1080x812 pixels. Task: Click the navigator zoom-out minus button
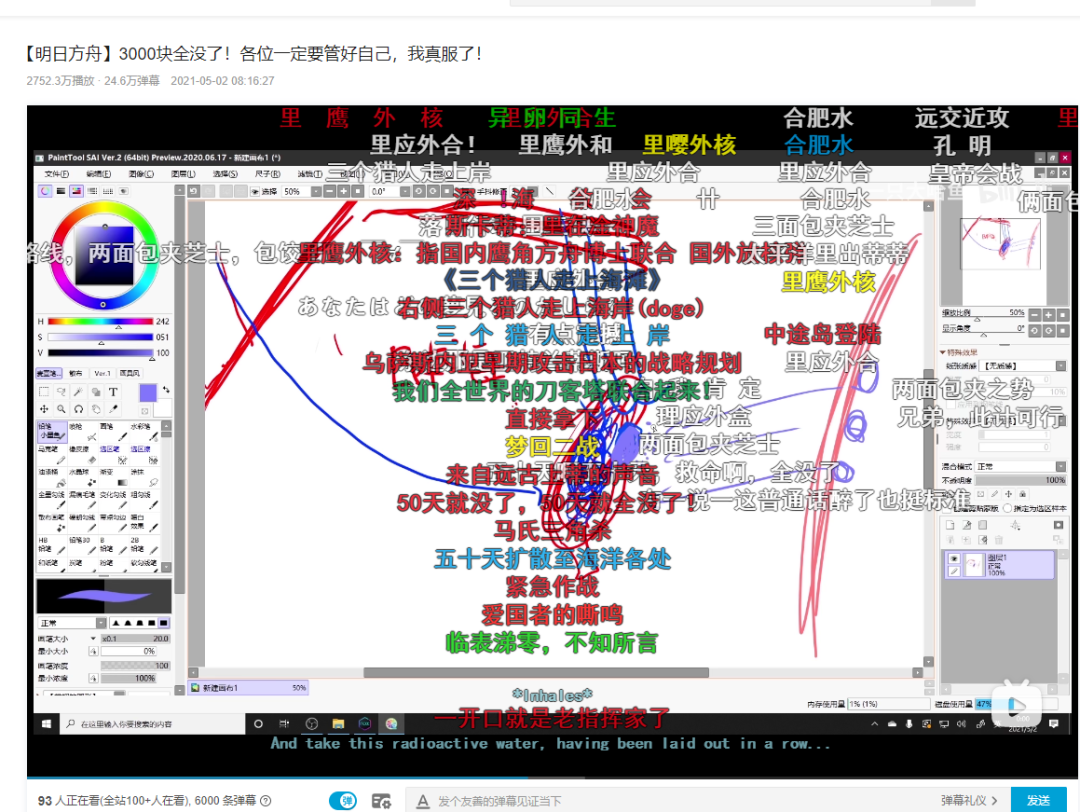[x=1035, y=314]
